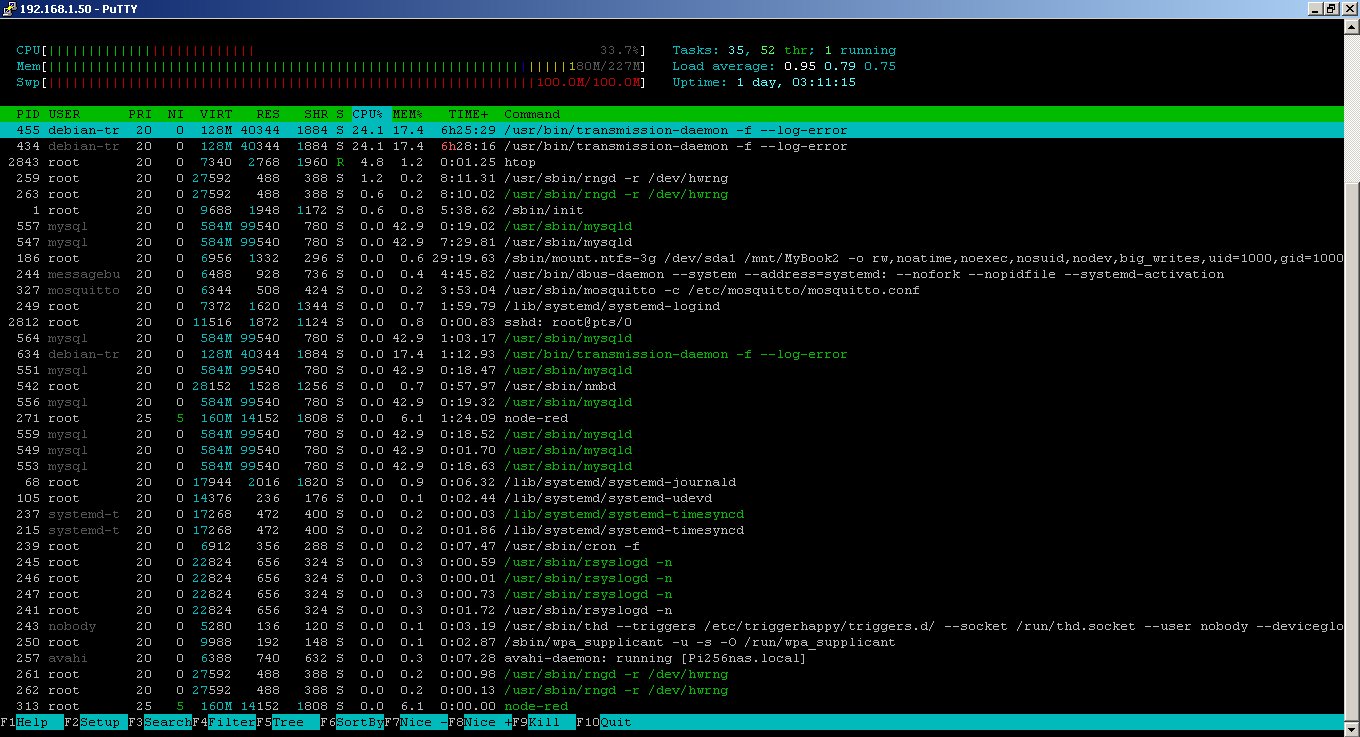Viewport: 1360px width, 737px height.
Task: Select the dbus-daemon process row
Action: point(672,274)
